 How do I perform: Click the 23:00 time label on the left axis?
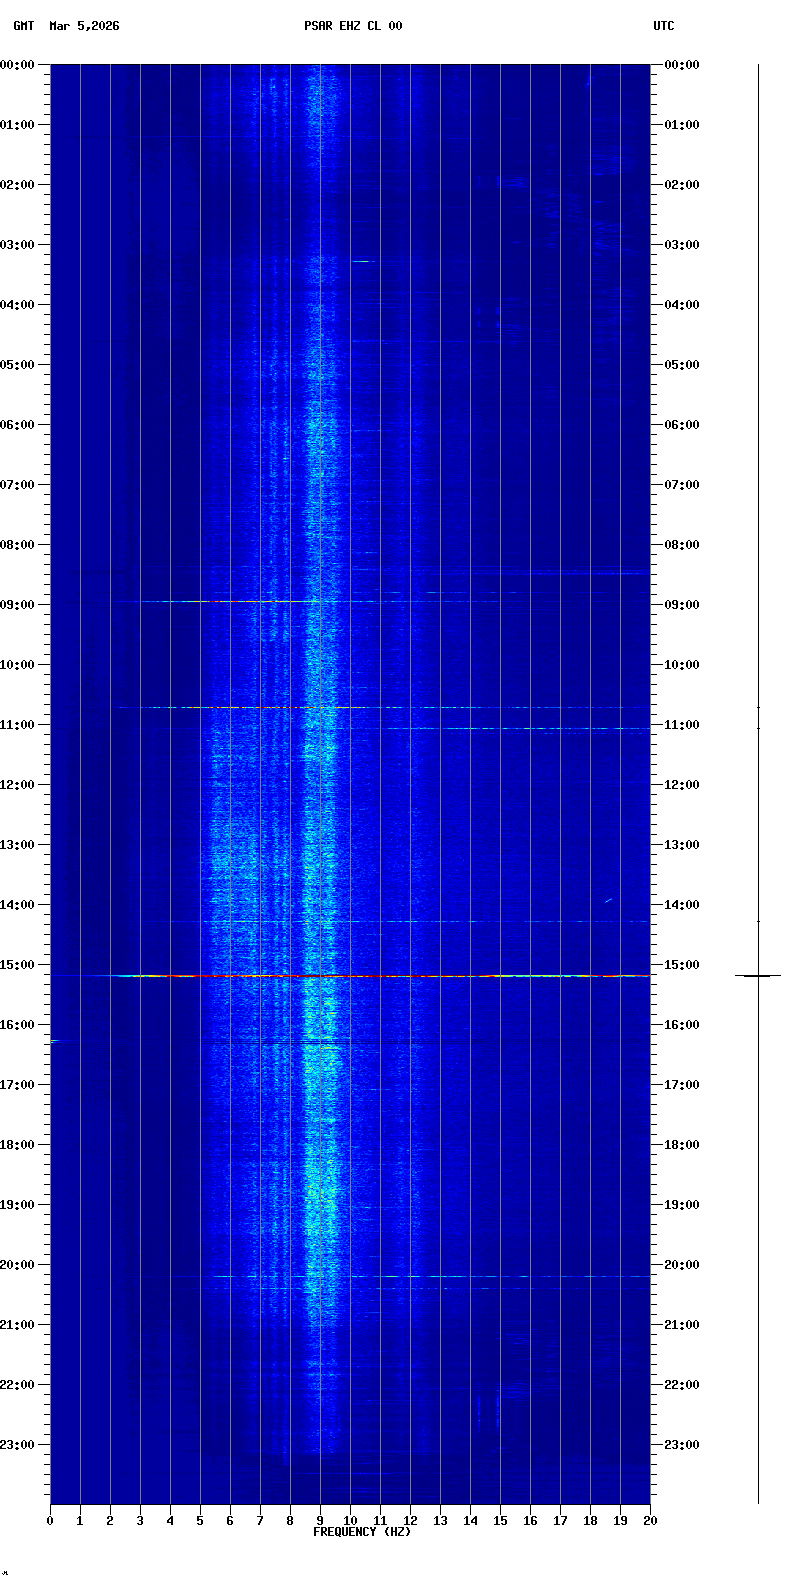point(18,1445)
